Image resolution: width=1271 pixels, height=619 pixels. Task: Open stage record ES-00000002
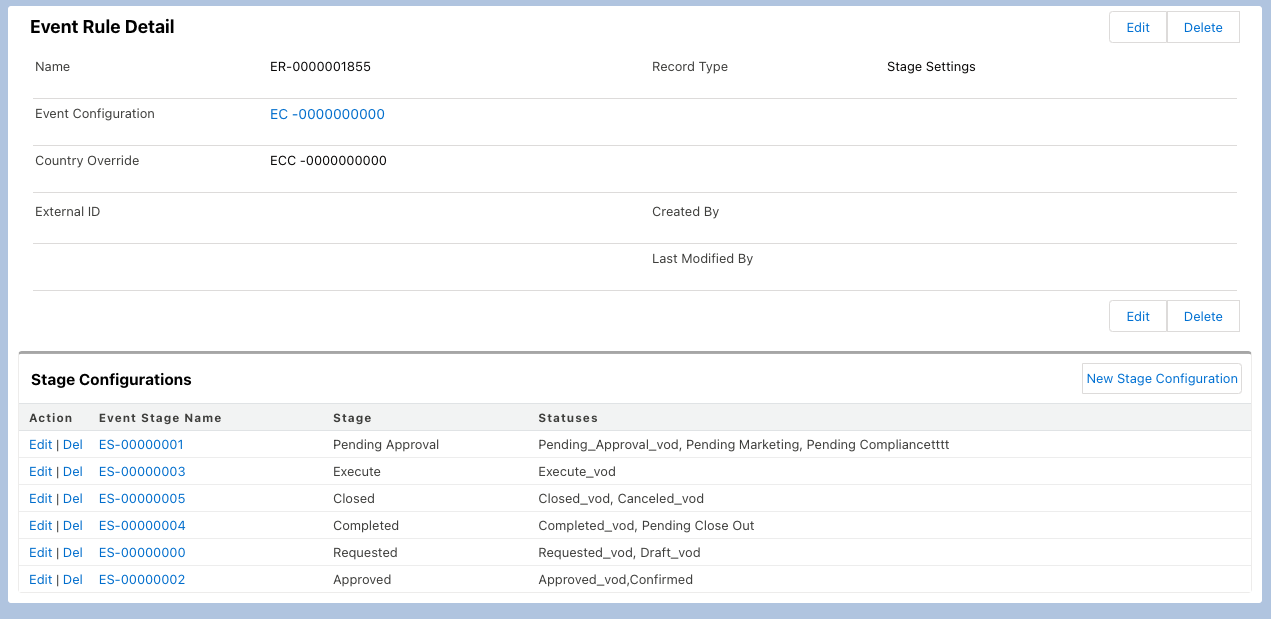tap(141, 579)
